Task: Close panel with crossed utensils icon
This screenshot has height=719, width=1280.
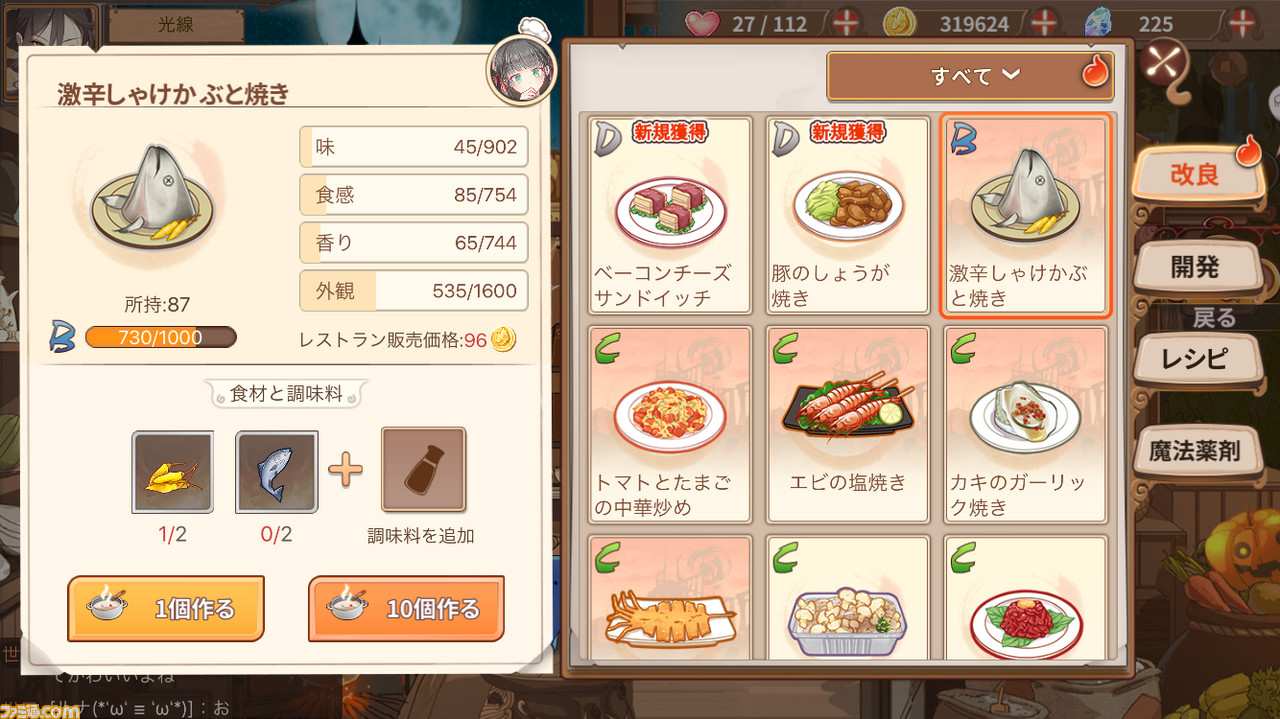Action: pos(1161,62)
